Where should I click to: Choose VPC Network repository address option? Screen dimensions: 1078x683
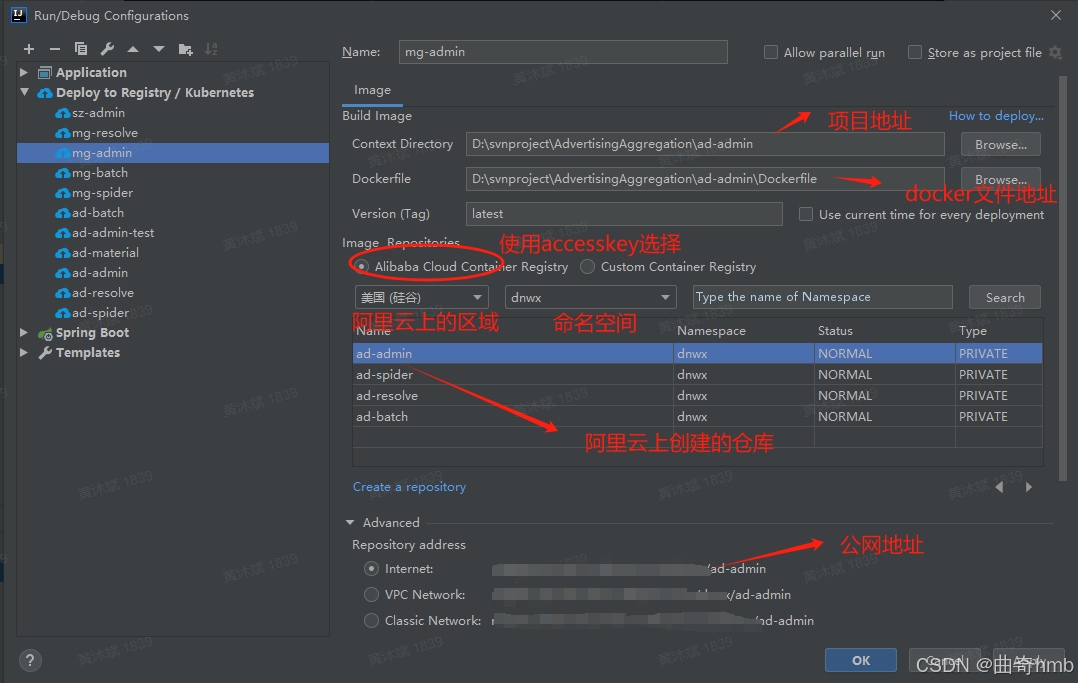click(x=371, y=594)
